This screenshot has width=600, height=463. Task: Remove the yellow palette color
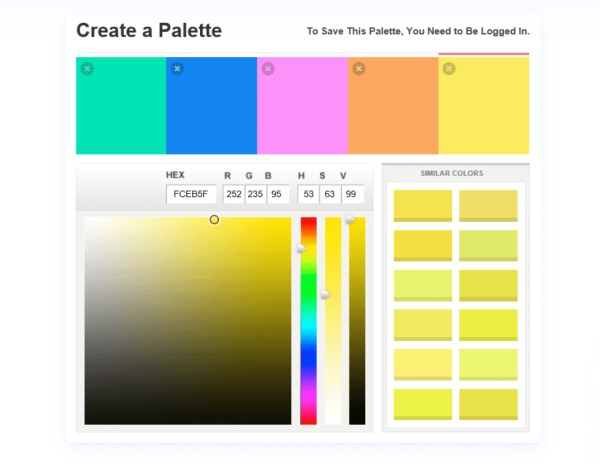(449, 69)
